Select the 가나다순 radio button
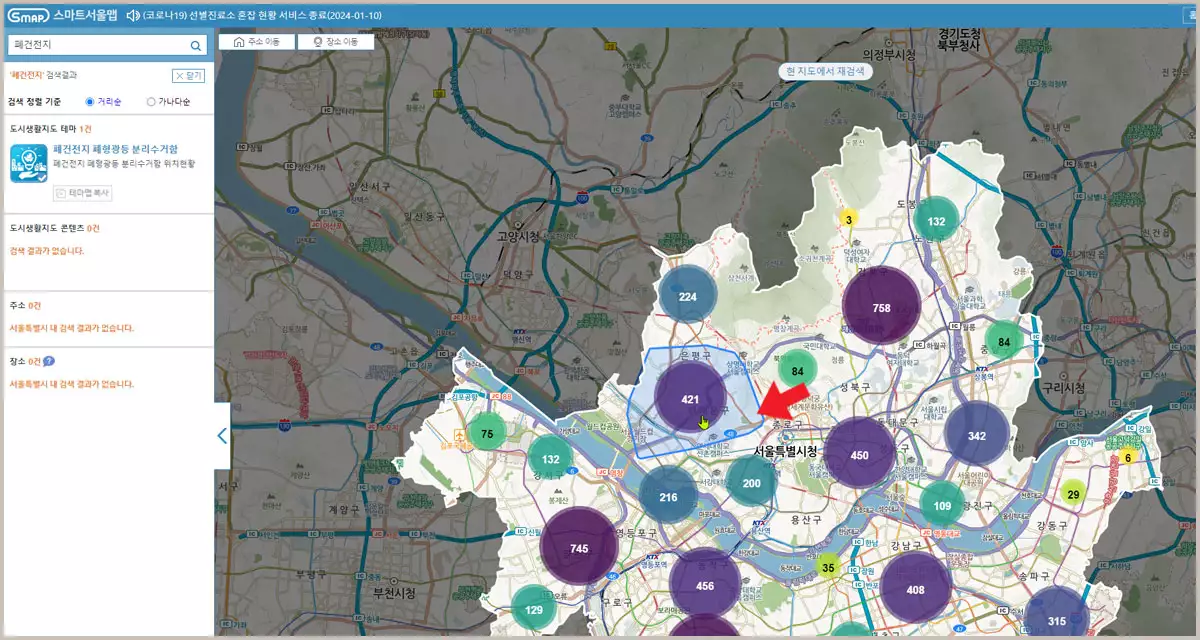 pos(151,102)
